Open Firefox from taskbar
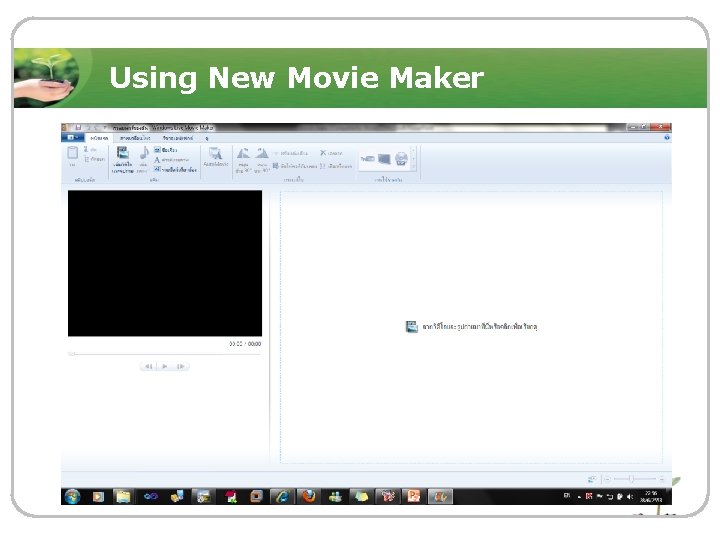The image size is (720, 540). [309, 496]
